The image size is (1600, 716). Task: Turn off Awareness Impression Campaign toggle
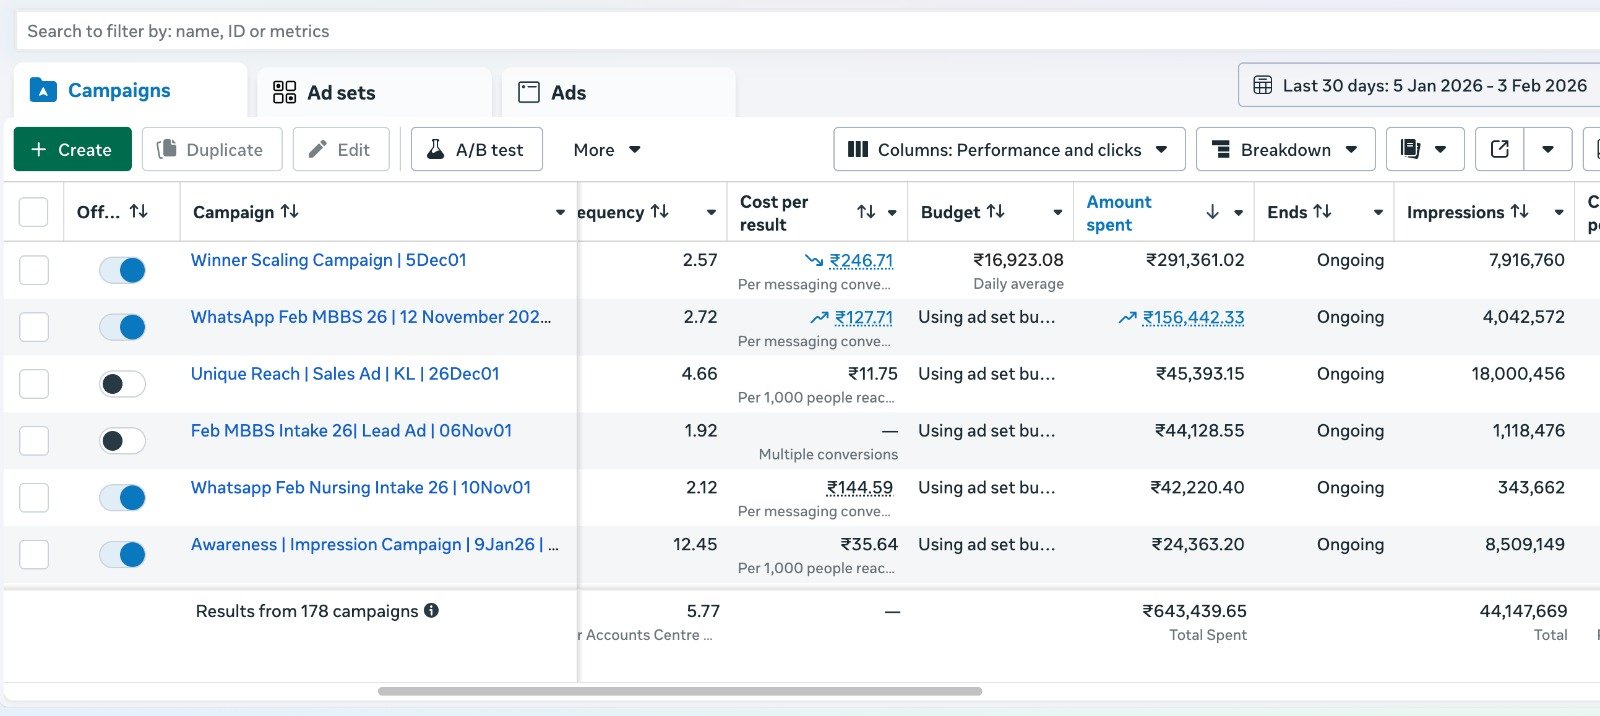pos(123,555)
